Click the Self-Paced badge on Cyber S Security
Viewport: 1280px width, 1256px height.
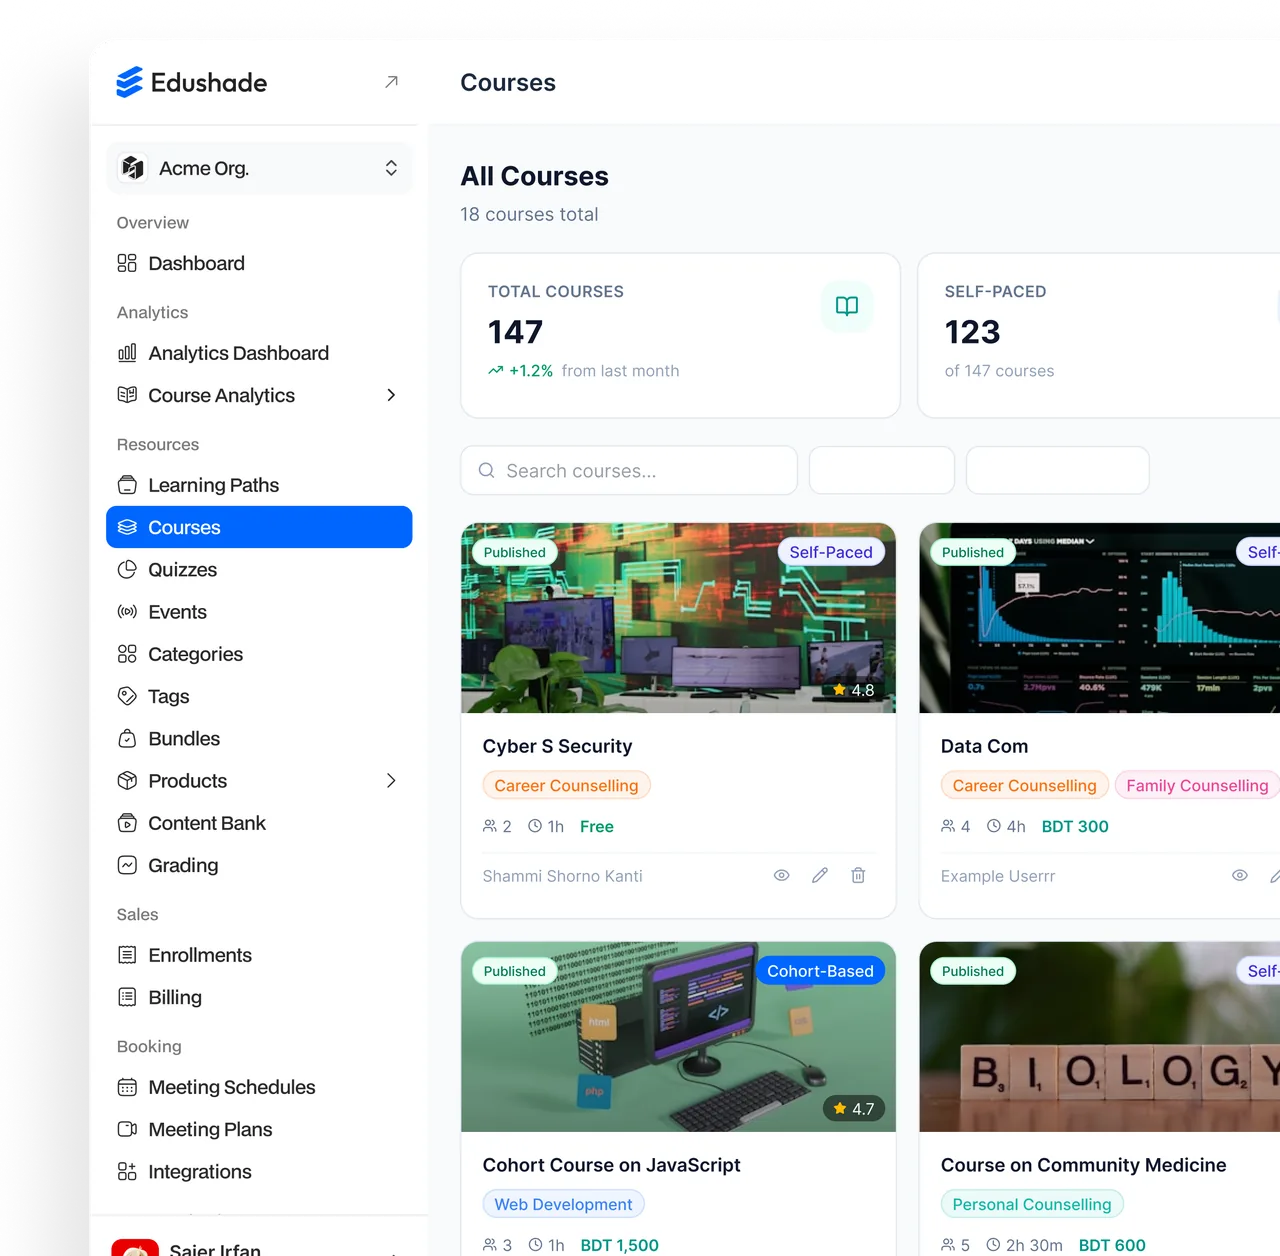coord(831,552)
